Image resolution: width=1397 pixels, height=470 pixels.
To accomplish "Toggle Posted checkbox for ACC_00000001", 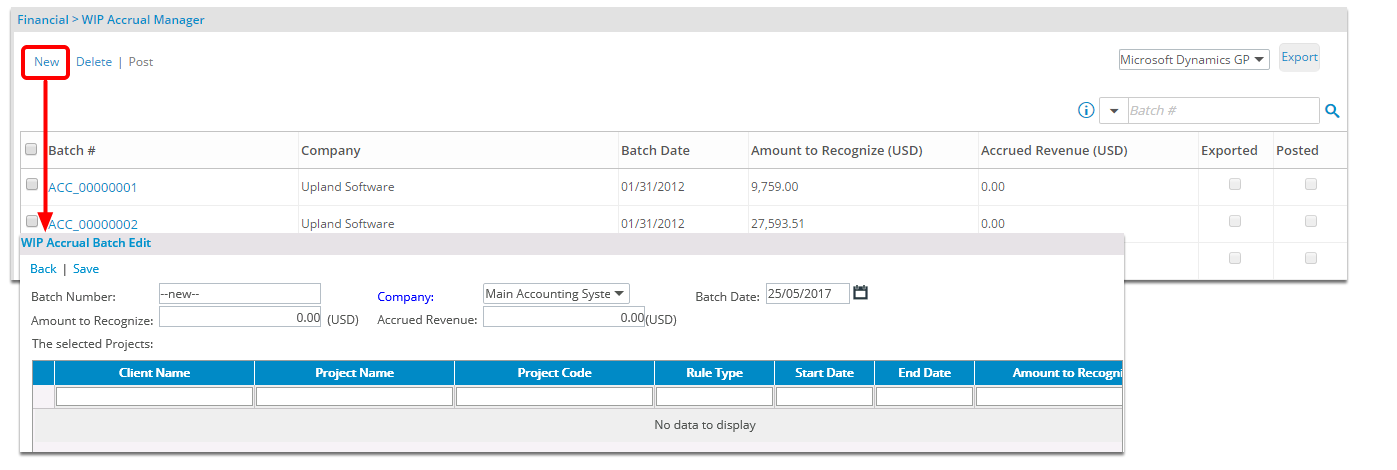I will (1311, 184).
